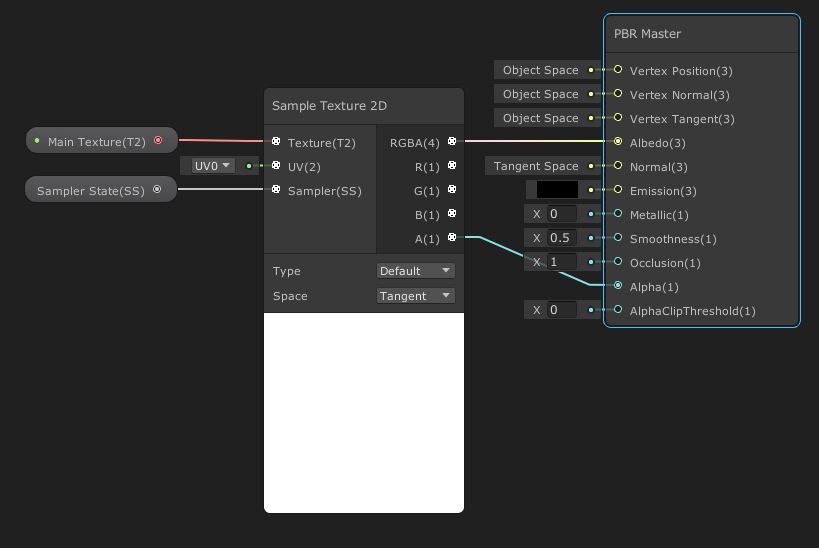Click the Metallic X value field
The width and height of the screenshot is (819, 548).
tap(561, 214)
